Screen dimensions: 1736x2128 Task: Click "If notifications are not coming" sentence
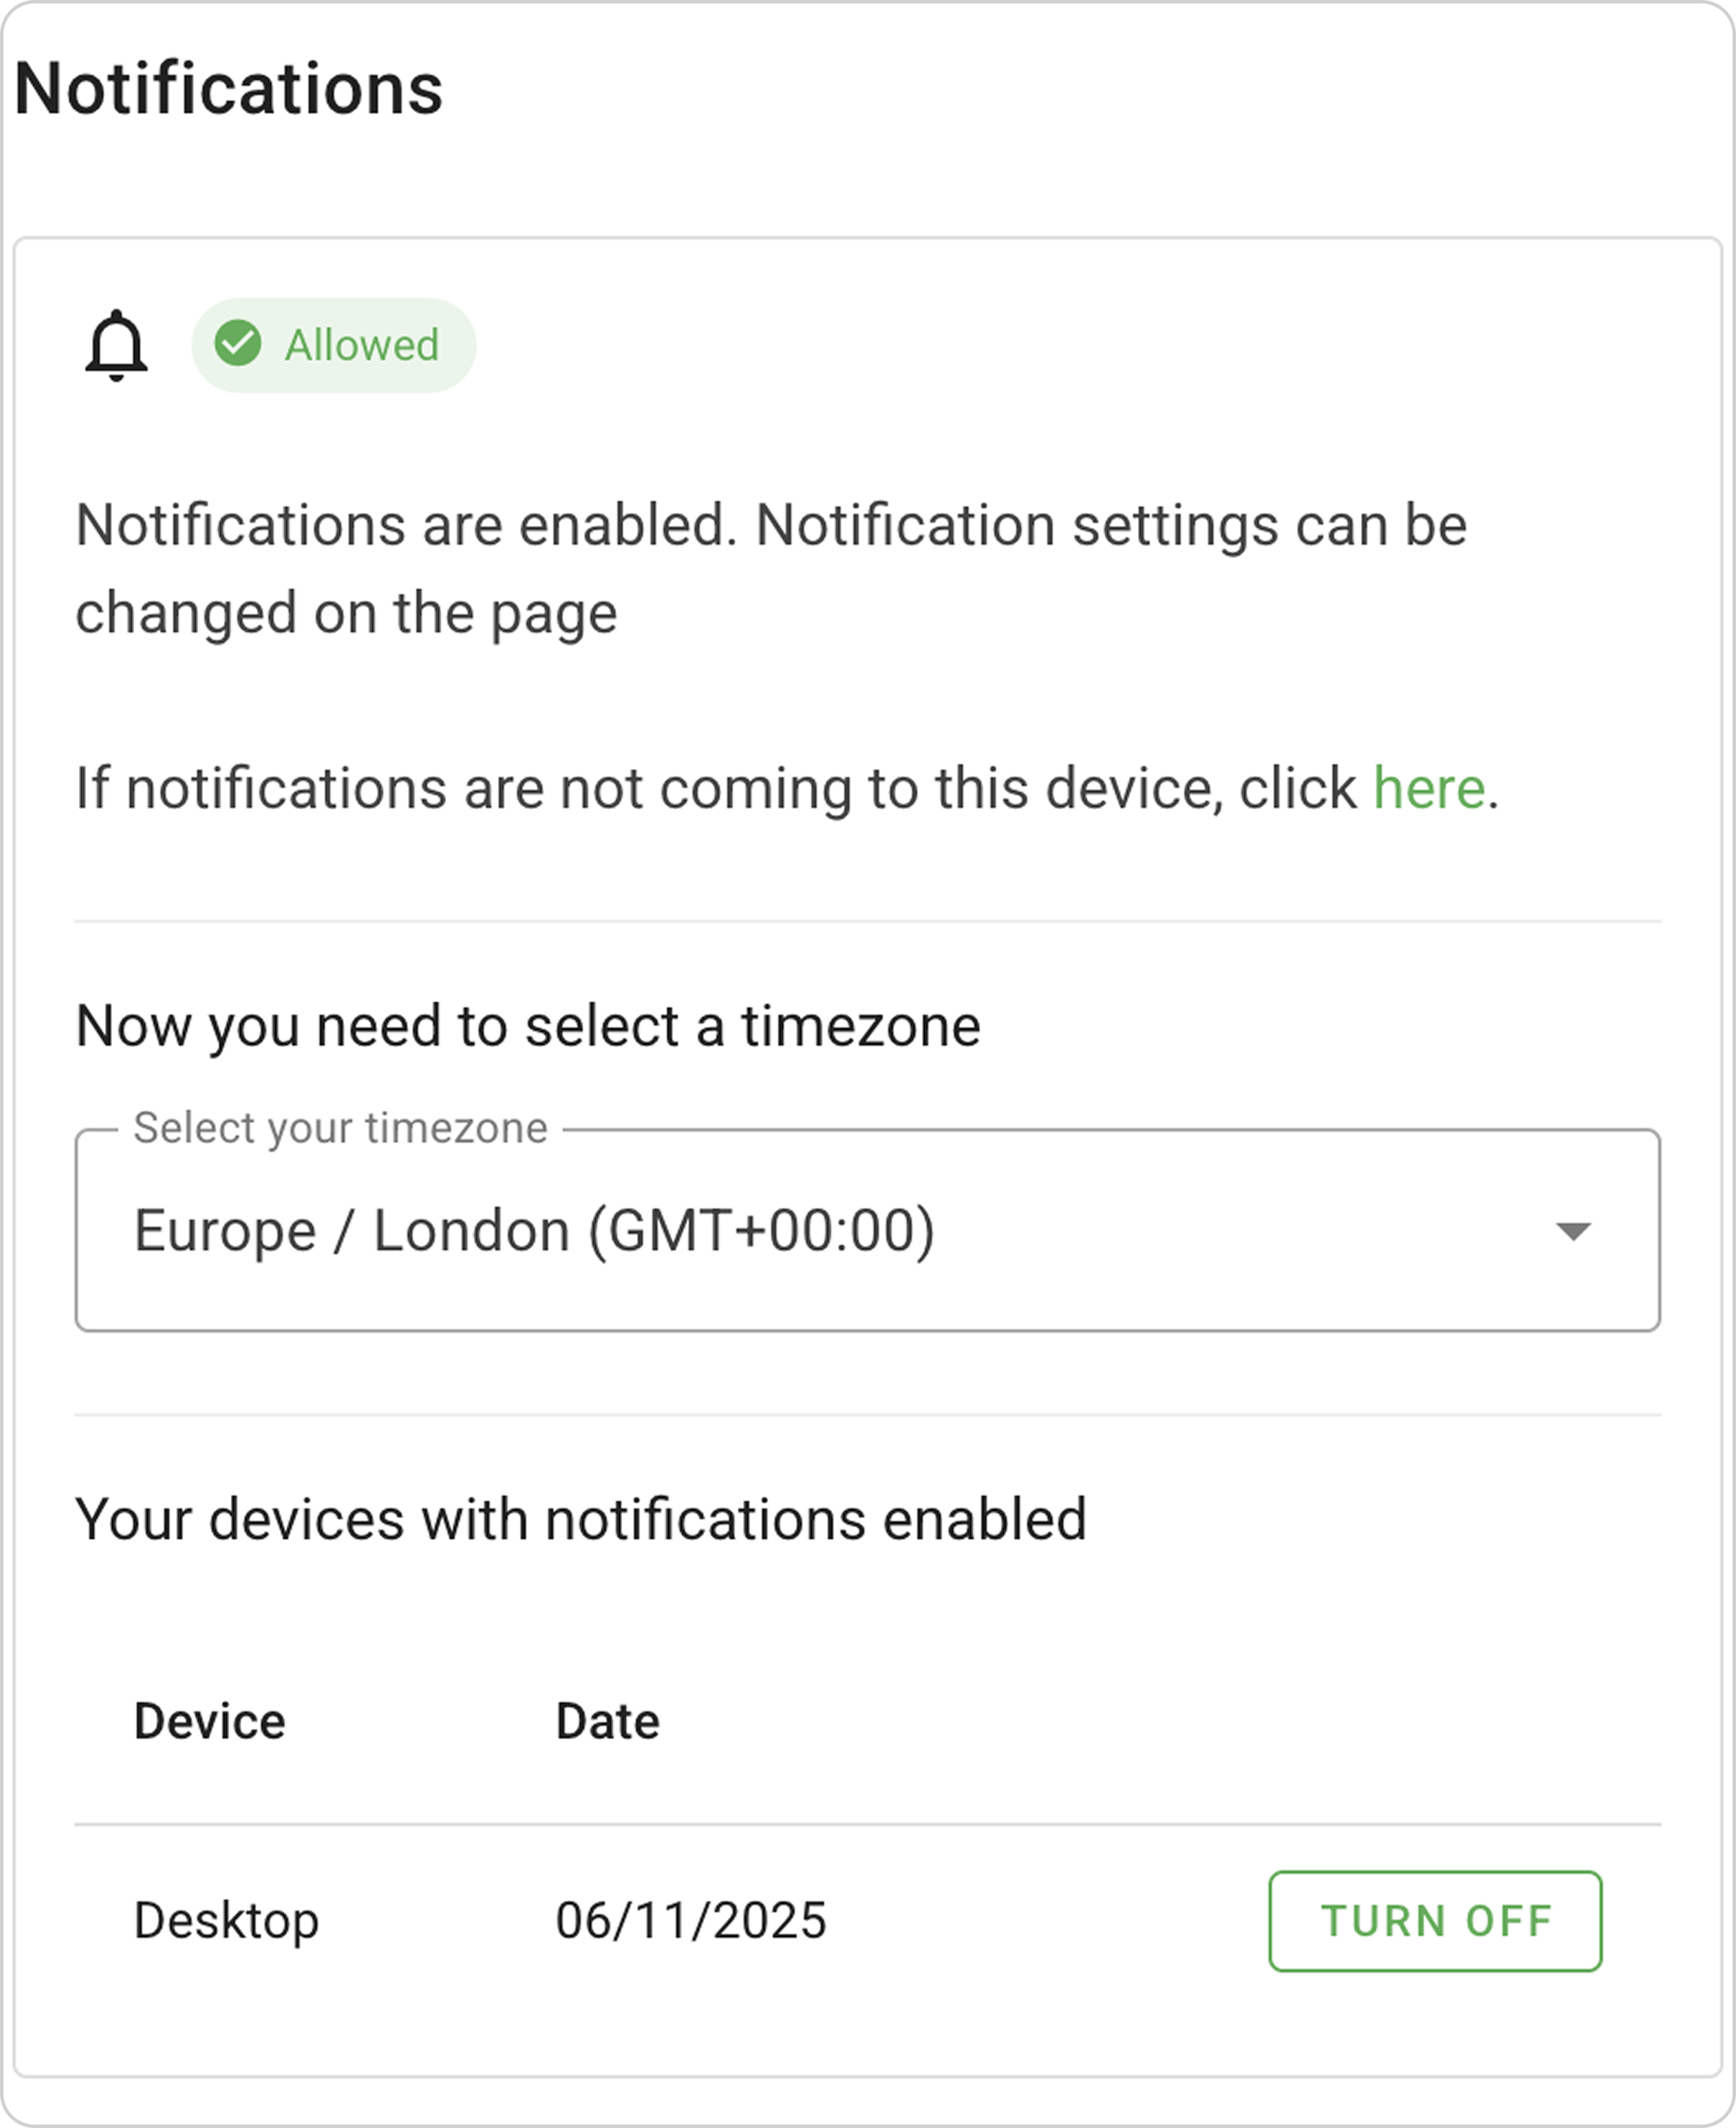pos(715,788)
